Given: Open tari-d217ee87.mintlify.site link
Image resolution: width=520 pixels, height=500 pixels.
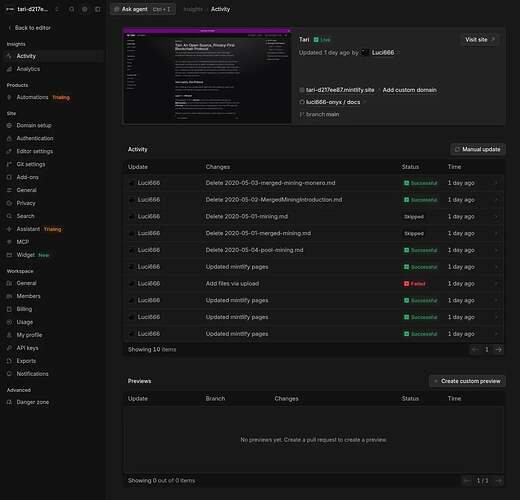Looking at the screenshot, I should point(340,90).
